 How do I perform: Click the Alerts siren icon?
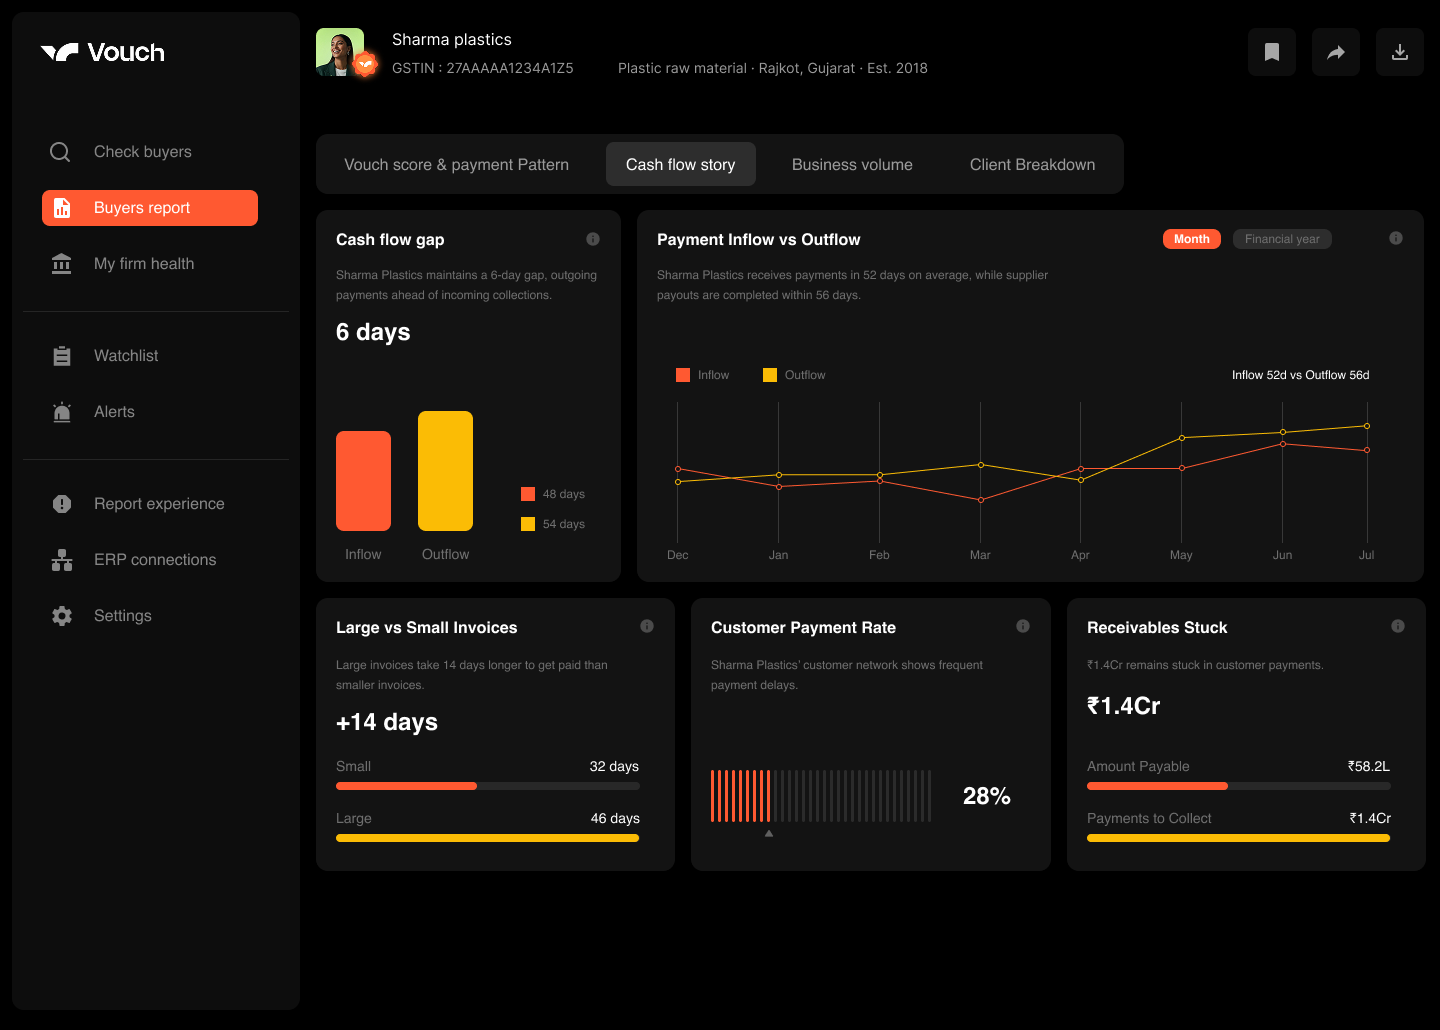62,412
